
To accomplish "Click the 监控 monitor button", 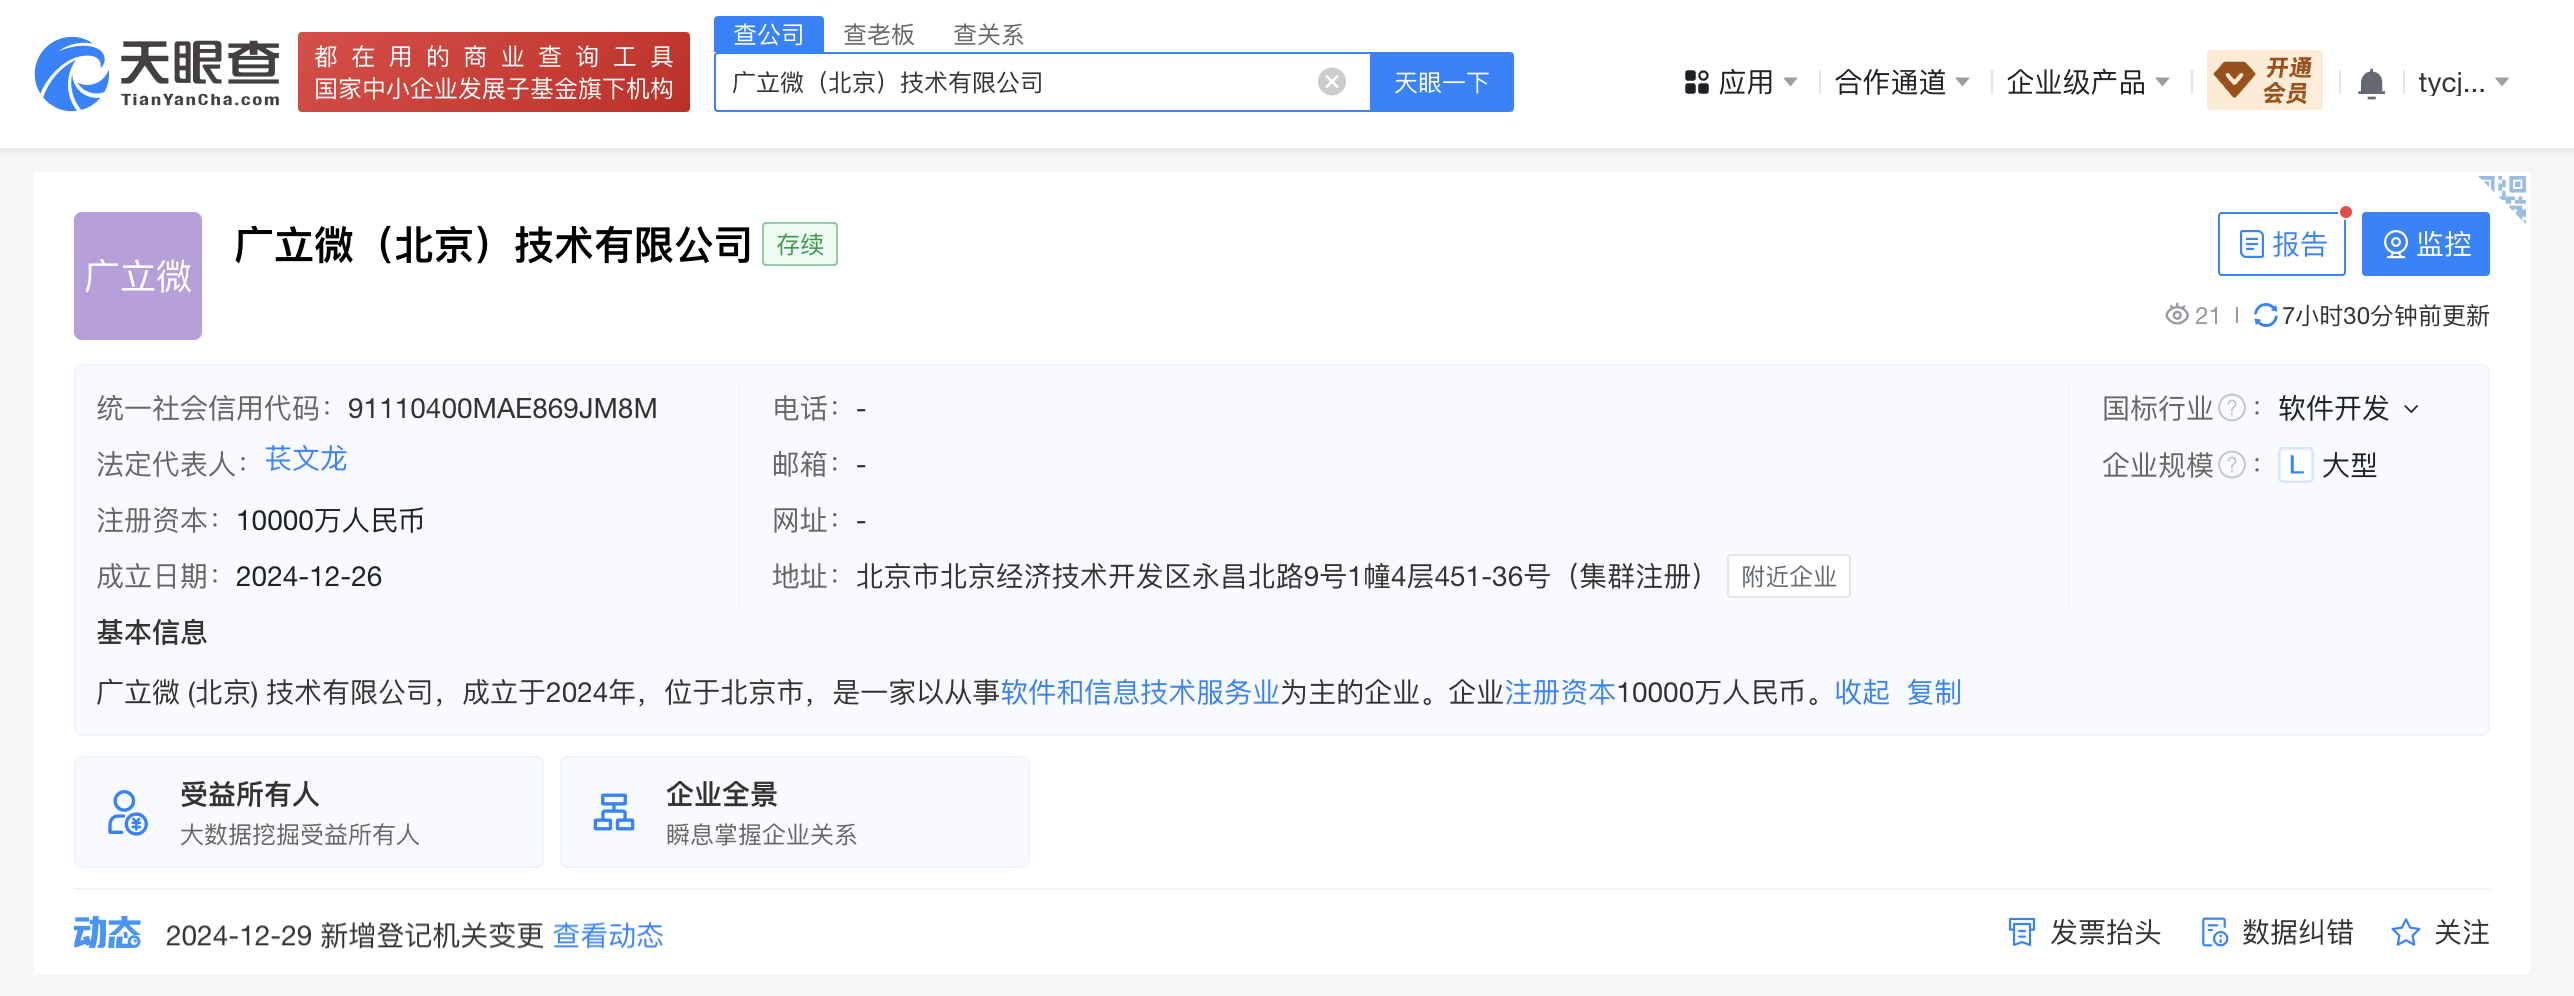I will [2426, 244].
